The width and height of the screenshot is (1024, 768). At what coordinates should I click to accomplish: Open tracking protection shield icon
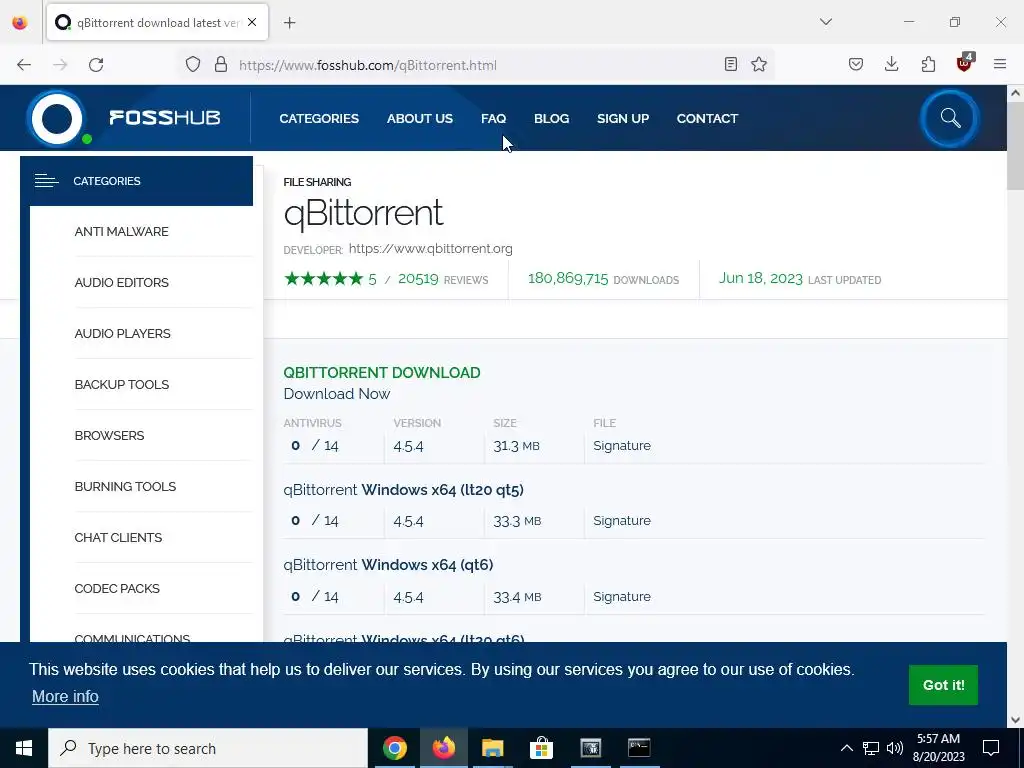coord(193,65)
